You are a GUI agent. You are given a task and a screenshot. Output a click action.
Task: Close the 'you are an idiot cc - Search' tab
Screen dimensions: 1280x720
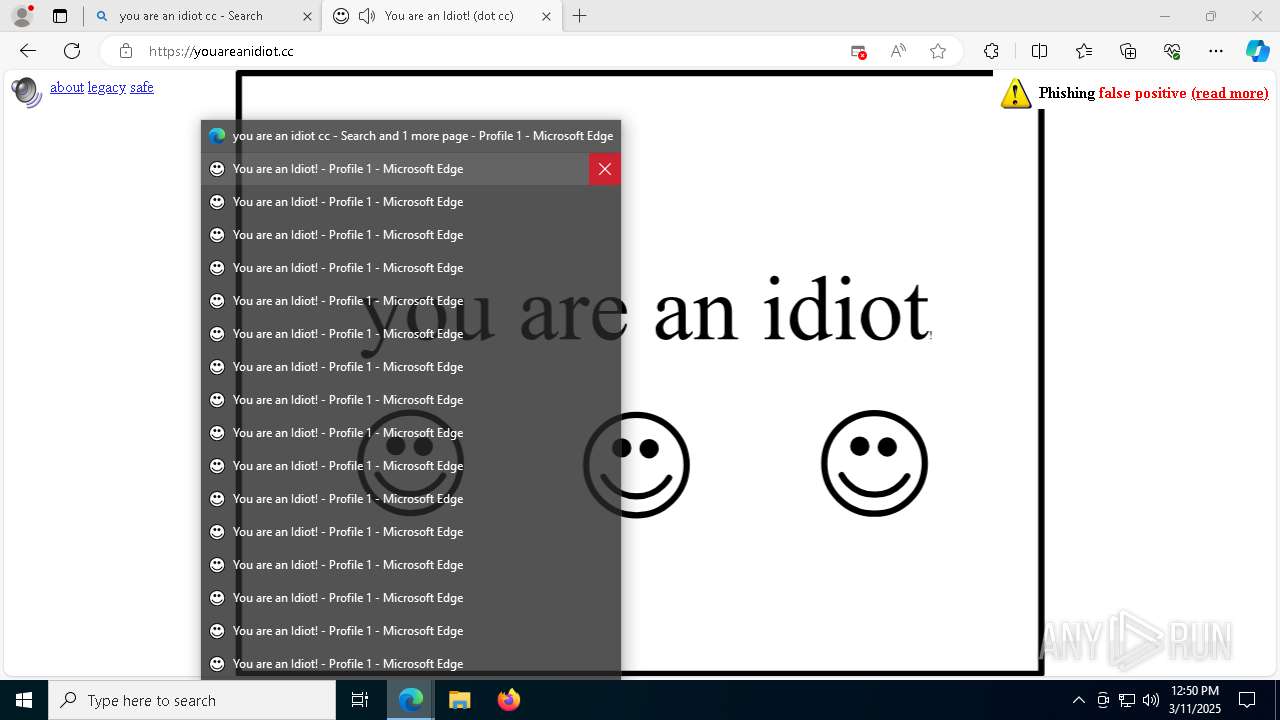coord(307,16)
